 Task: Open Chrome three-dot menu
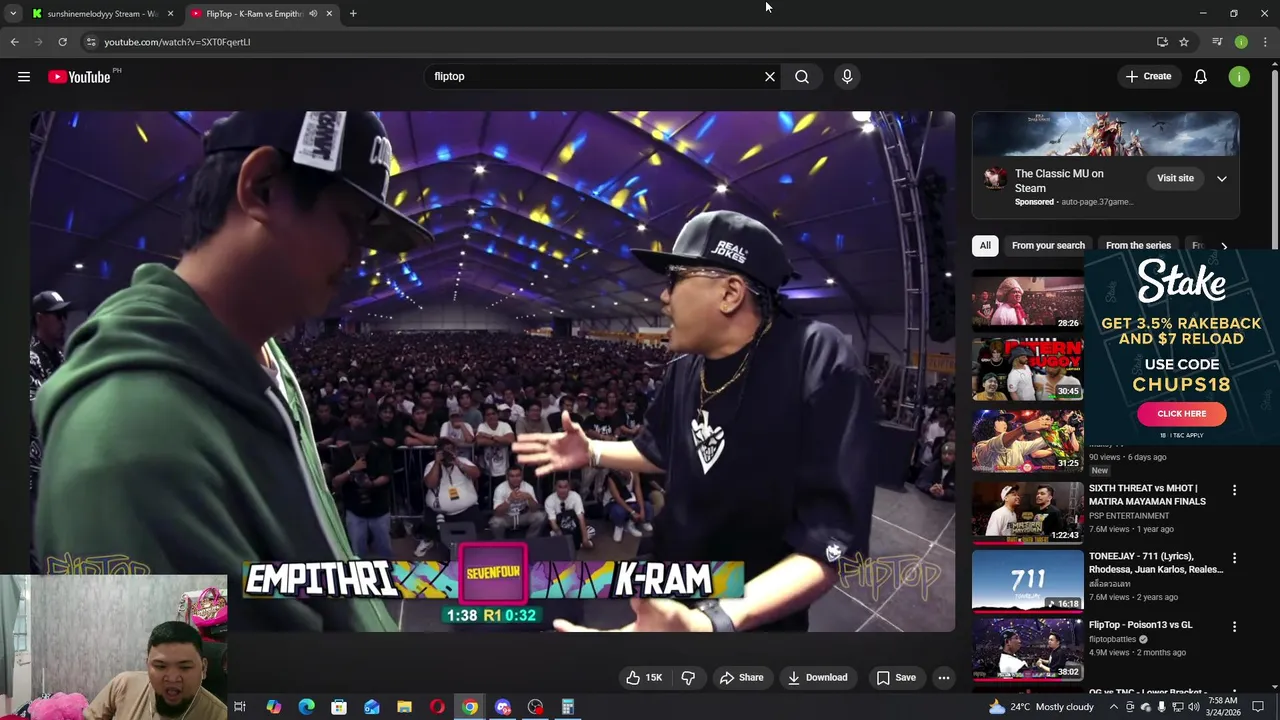point(1265,42)
